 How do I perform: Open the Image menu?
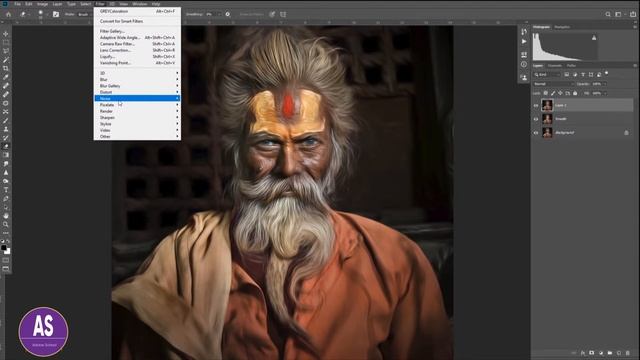point(42,4)
